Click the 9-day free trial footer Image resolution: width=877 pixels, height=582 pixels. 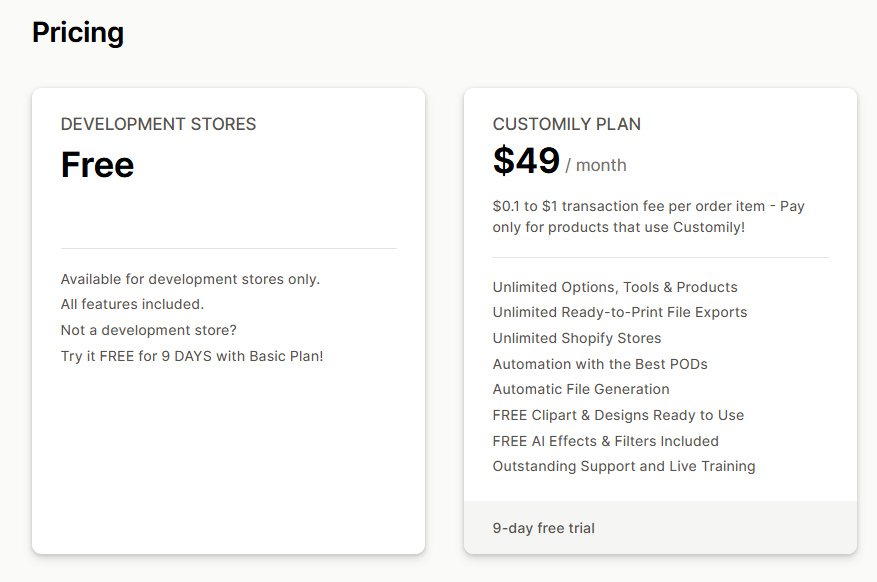tap(543, 527)
